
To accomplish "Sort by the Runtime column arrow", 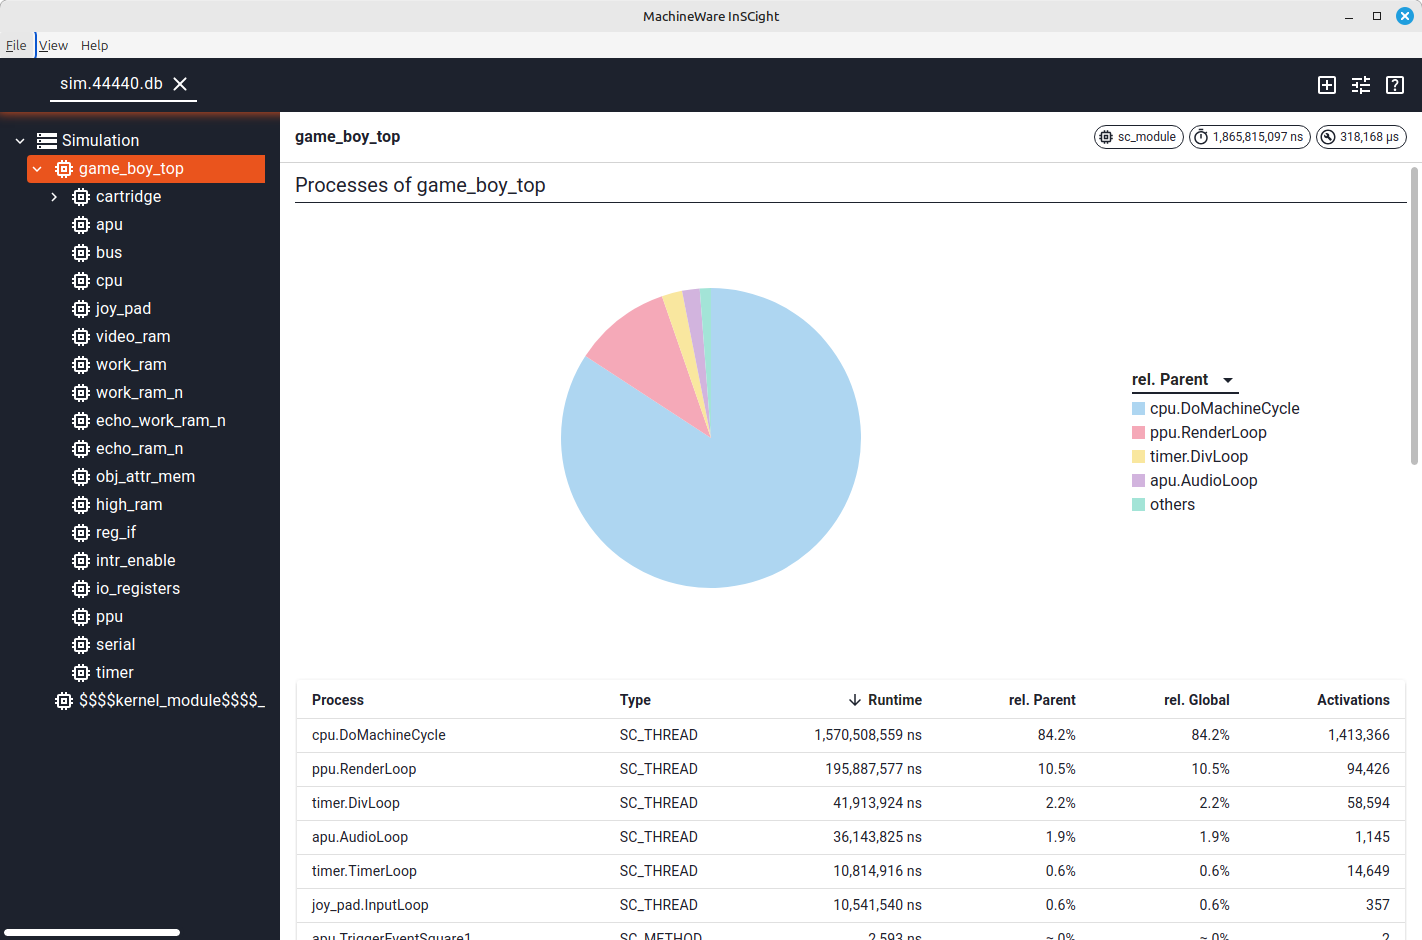I will pyautogui.click(x=855, y=700).
